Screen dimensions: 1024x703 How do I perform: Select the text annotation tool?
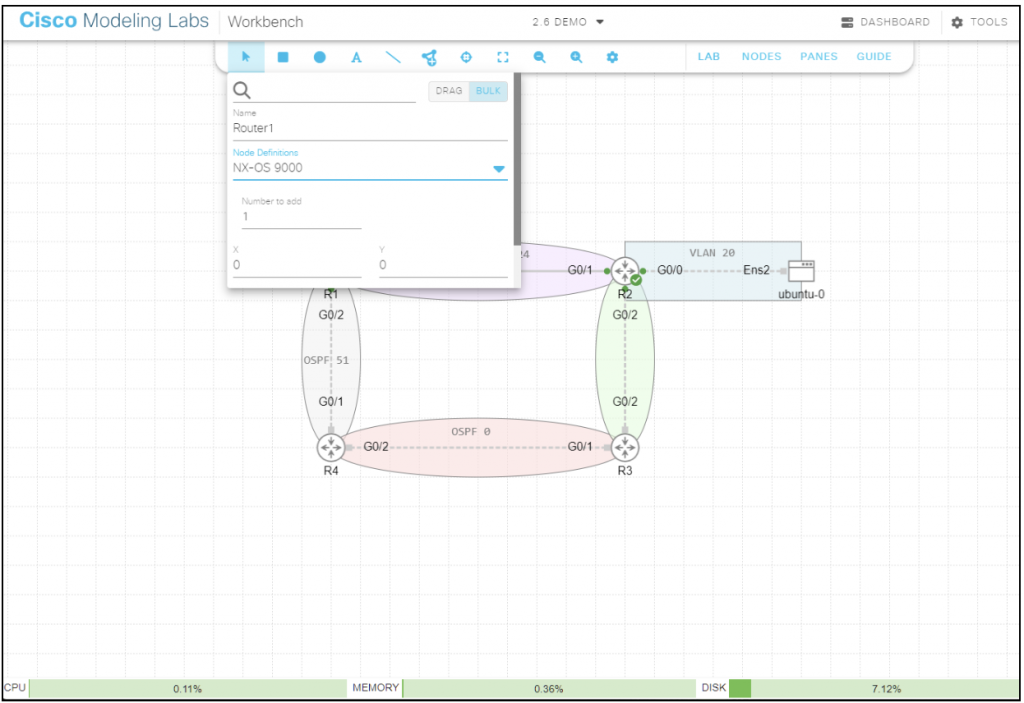(356, 57)
